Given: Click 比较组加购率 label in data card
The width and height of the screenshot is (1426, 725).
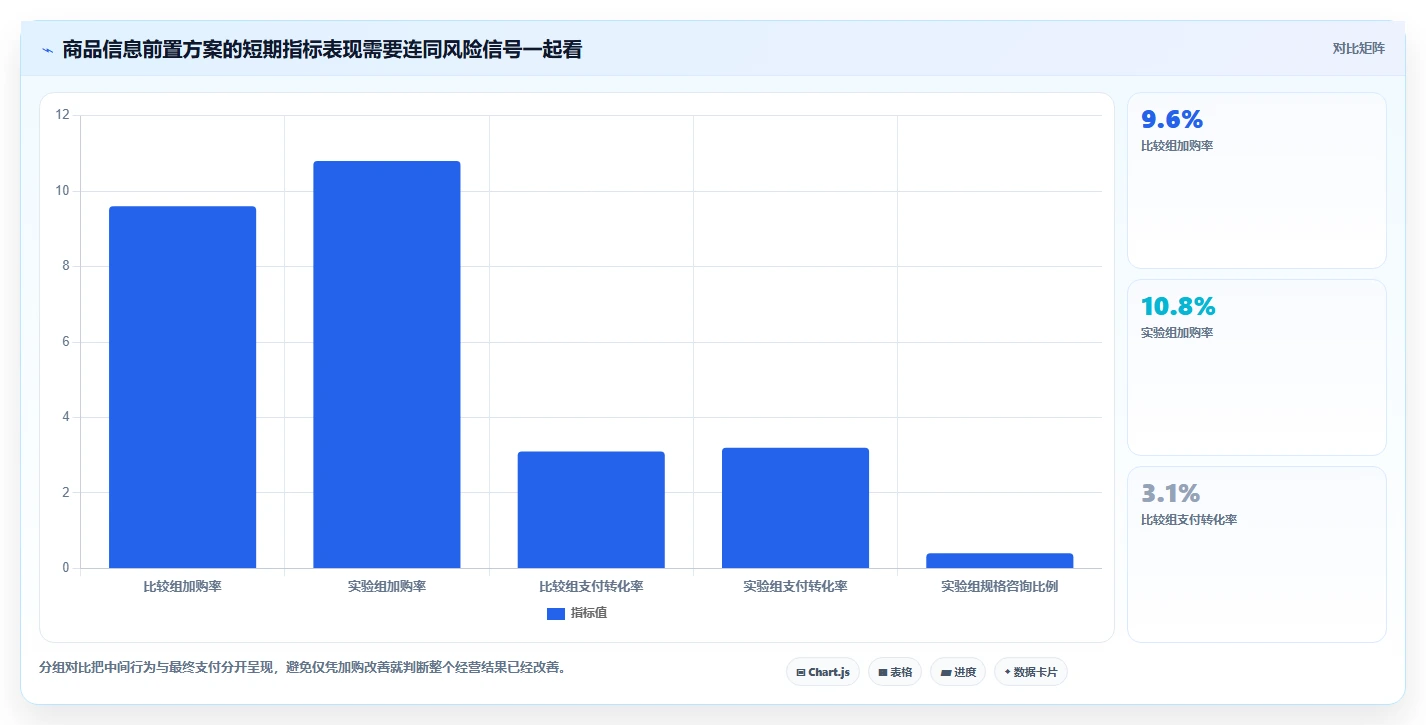Looking at the screenshot, I should (1177, 146).
